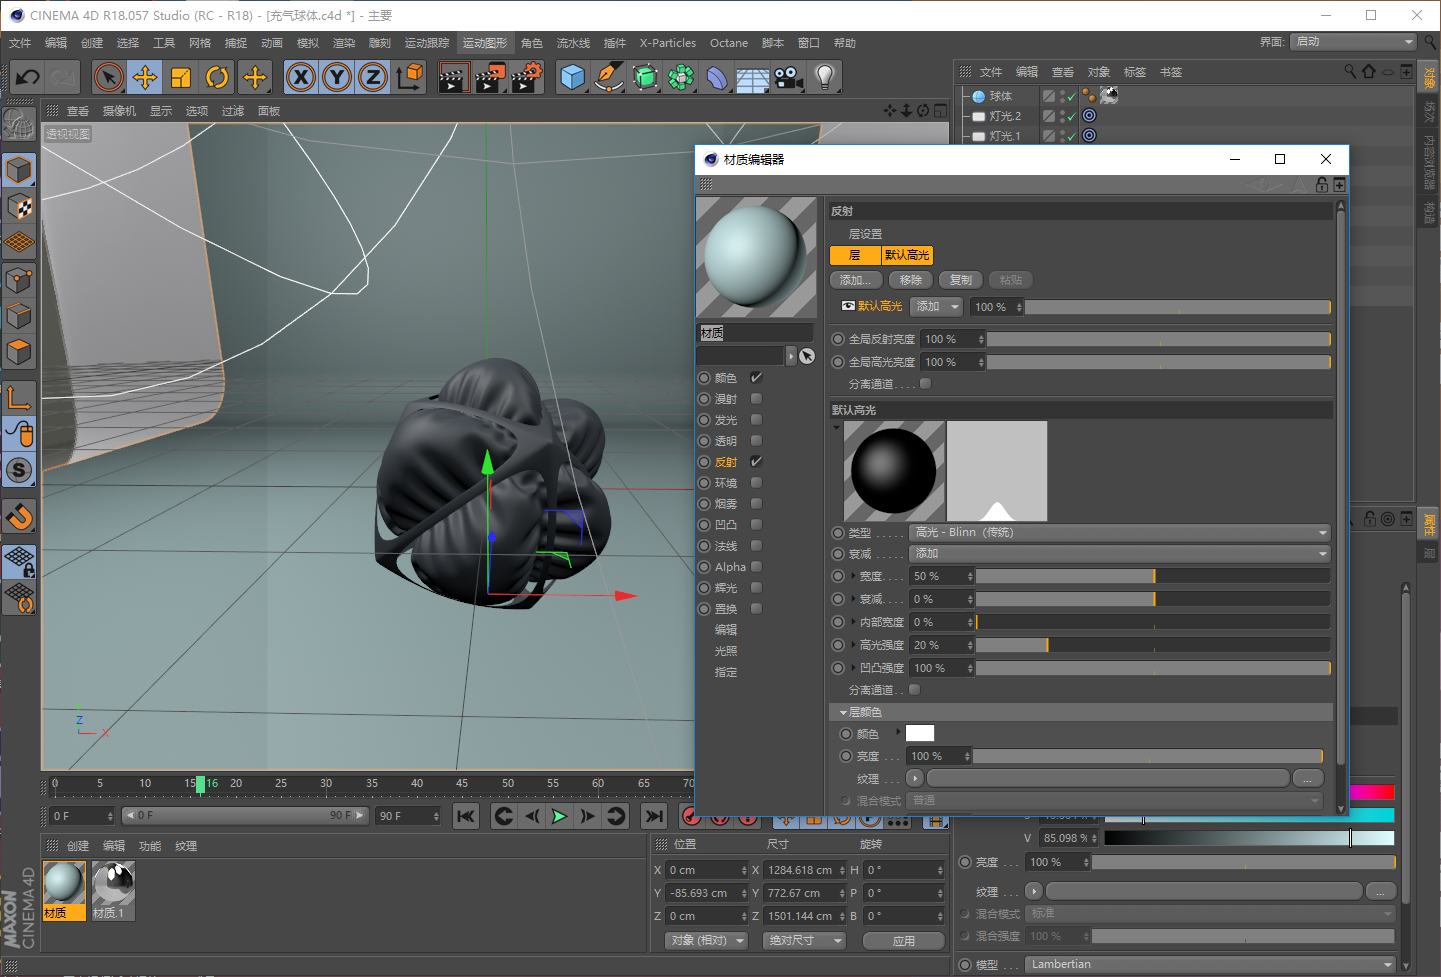Open the 衰减 添加 dropdown
The width and height of the screenshot is (1441, 977).
point(1120,554)
